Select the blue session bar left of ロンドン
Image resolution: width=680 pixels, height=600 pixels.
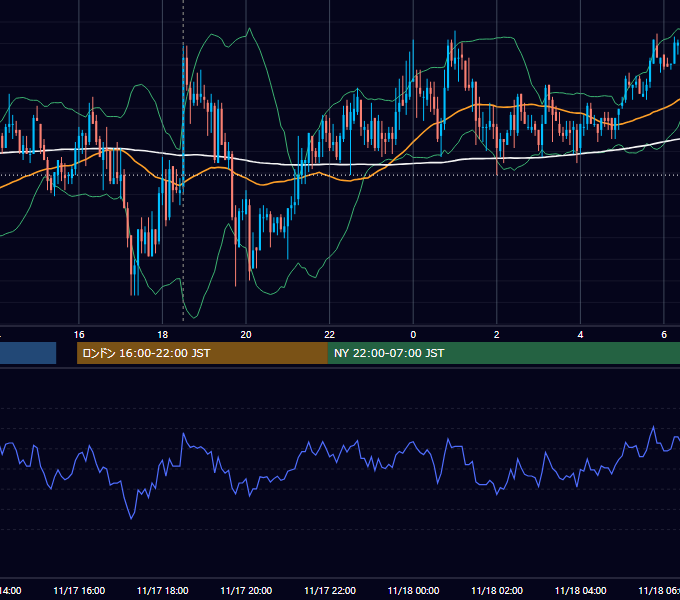point(28,353)
